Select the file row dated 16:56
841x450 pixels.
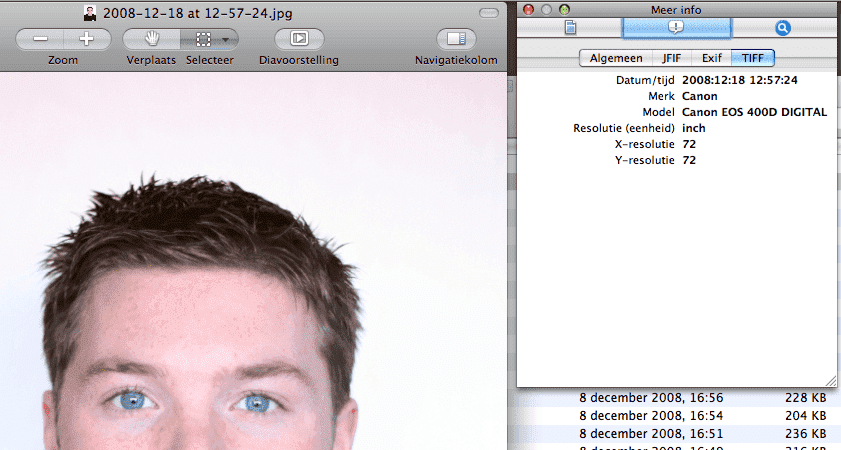point(650,397)
